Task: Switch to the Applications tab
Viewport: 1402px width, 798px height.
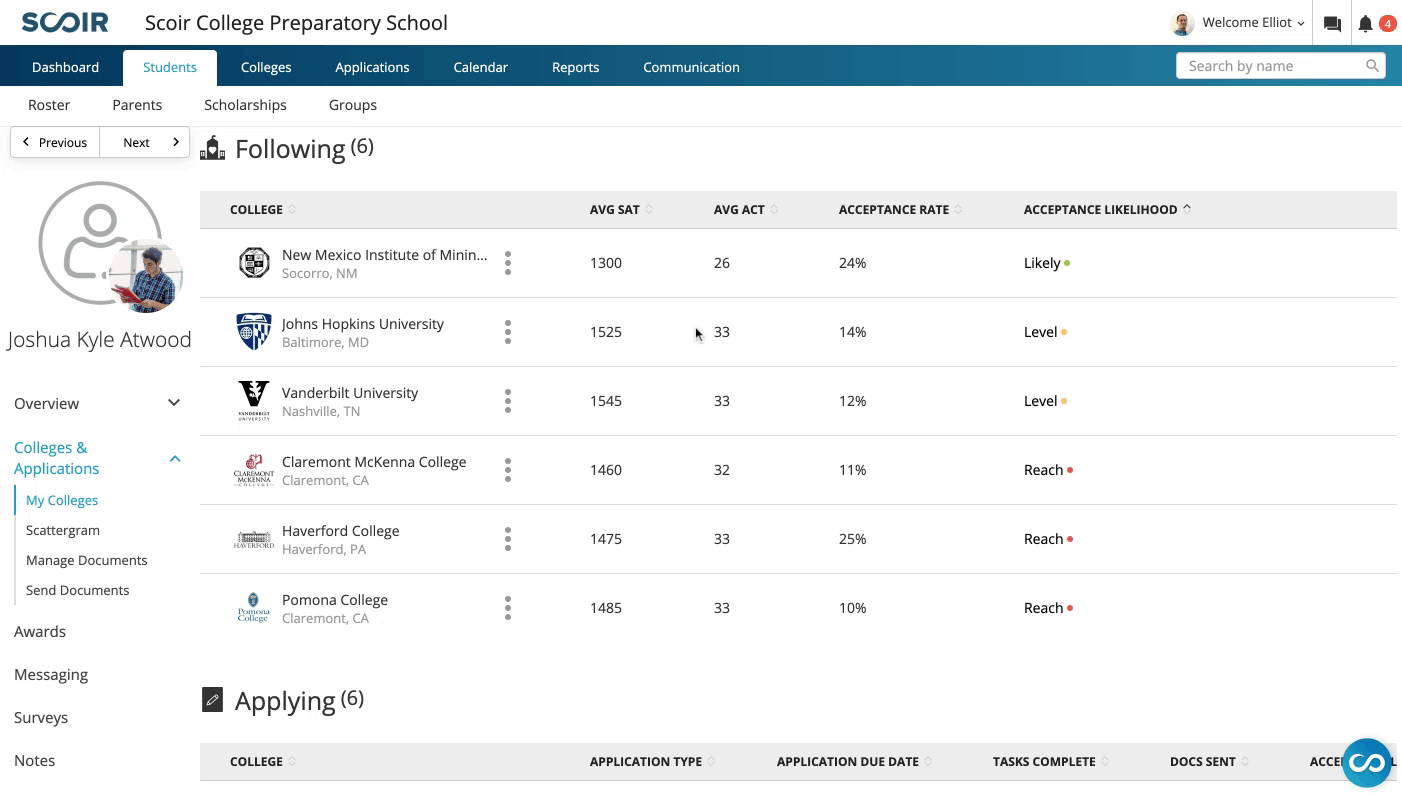Action: pyautogui.click(x=372, y=67)
